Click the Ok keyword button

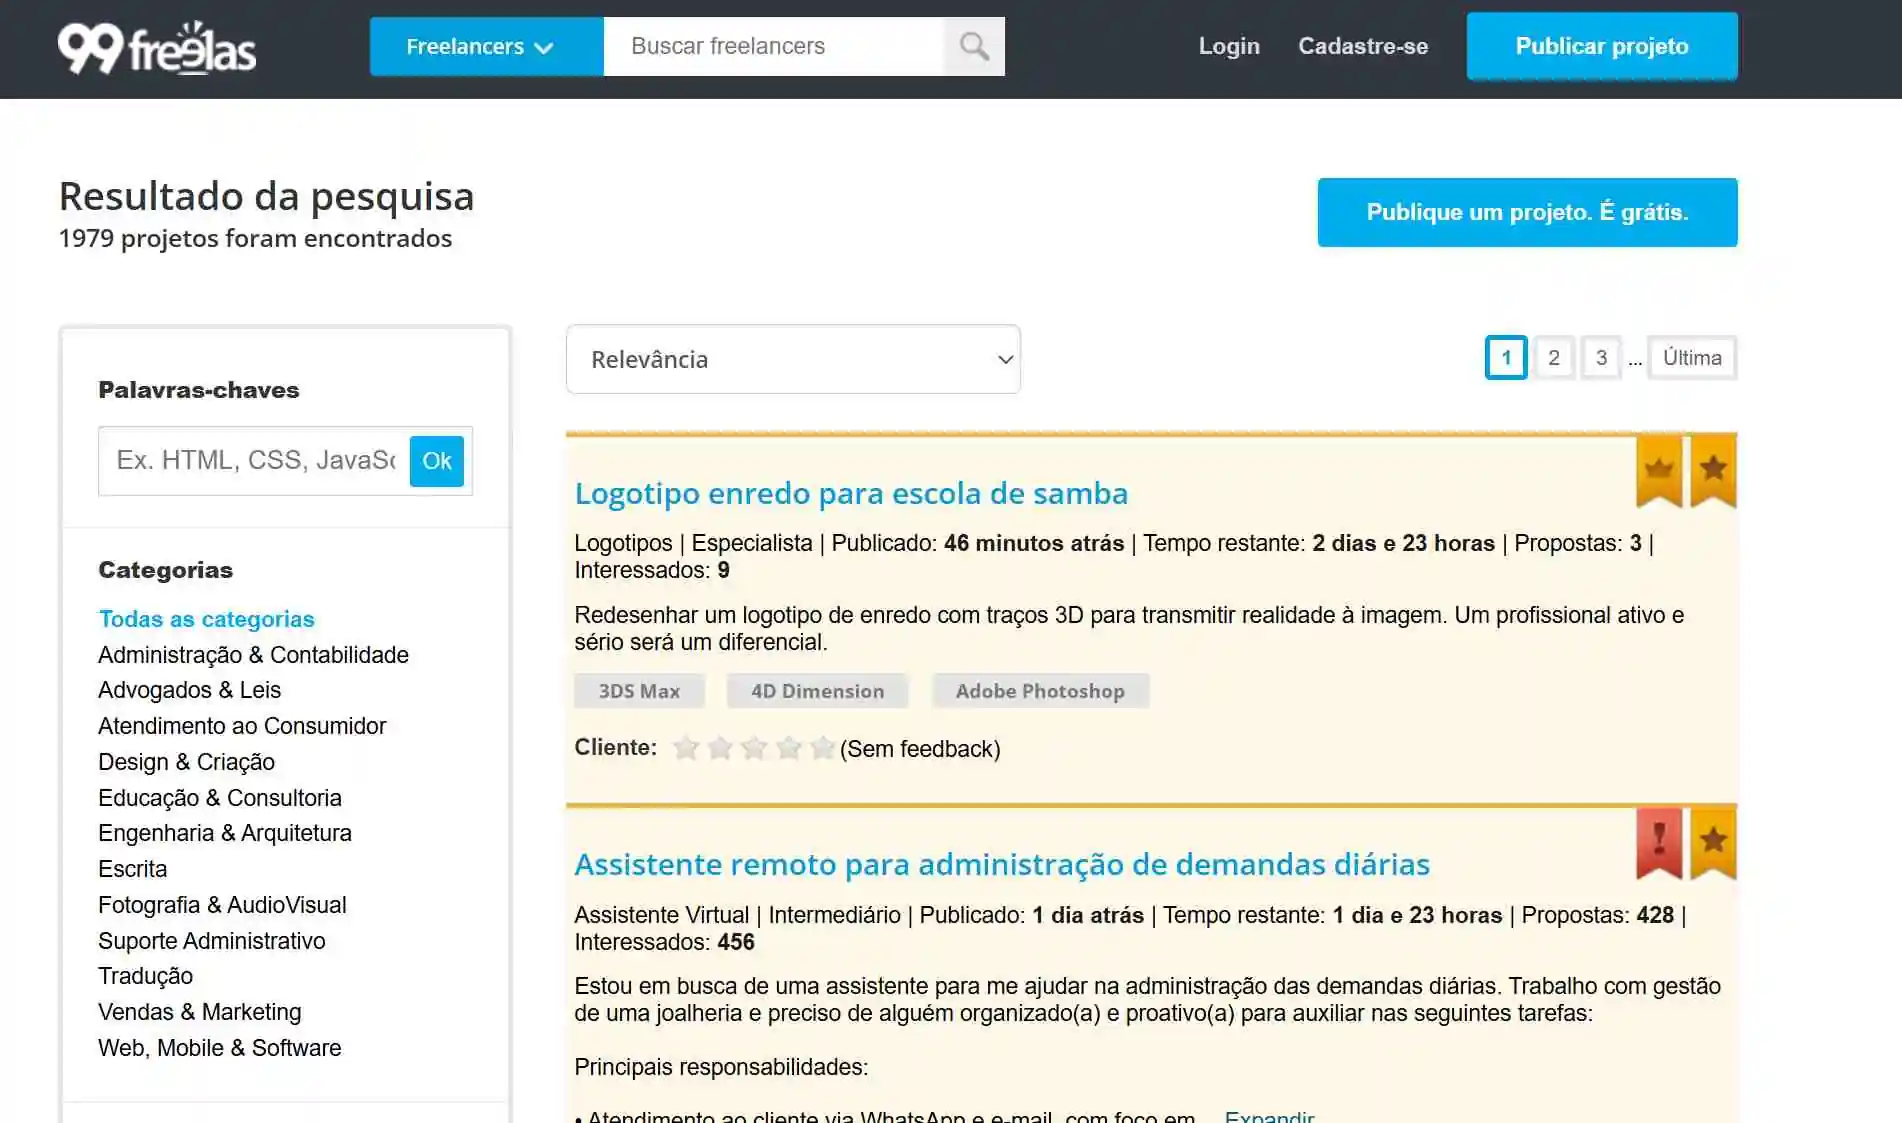(437, 461)
